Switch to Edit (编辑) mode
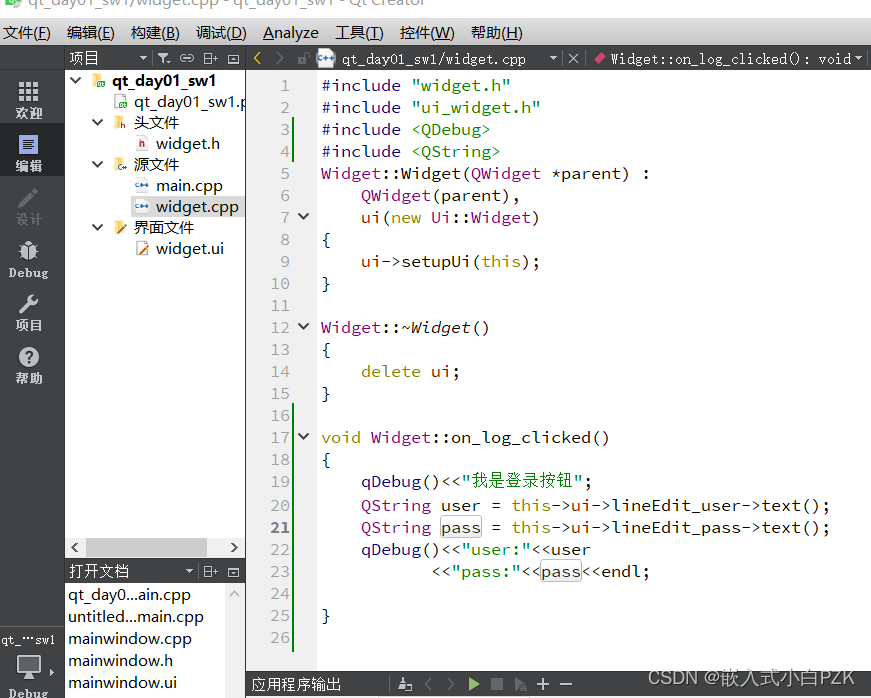The height and width of the screenshot is (698, 871). pyautogui.click(x=28, y=153)
